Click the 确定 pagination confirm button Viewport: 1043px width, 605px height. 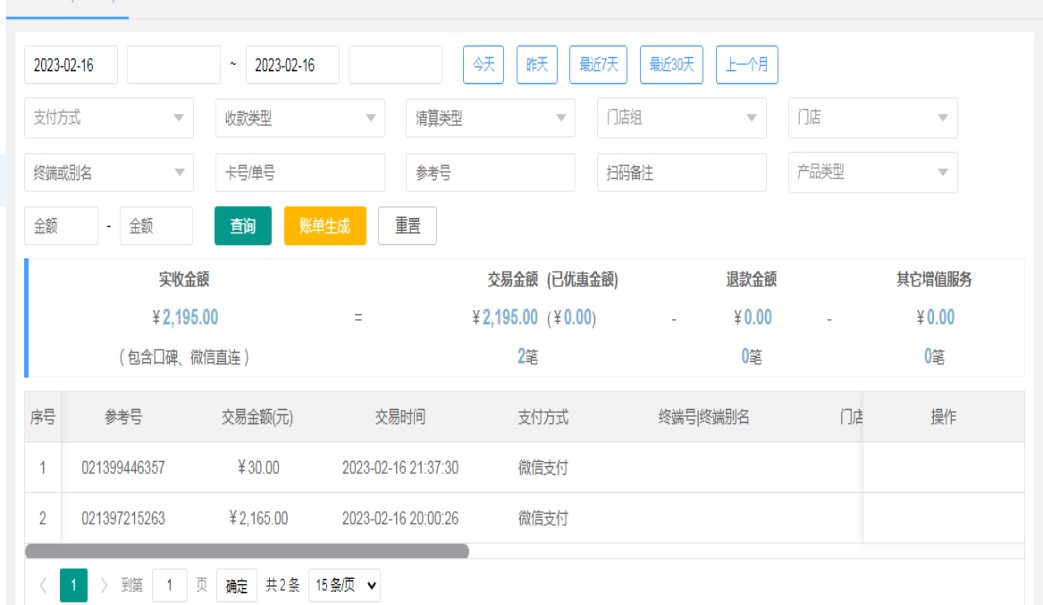click(x=236, y=586)
